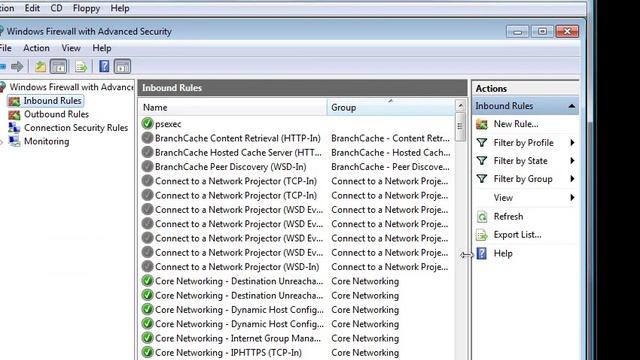Click the rules list scrollbar thumb
This screenshot has width=640, height=360.
click(460, 127)
